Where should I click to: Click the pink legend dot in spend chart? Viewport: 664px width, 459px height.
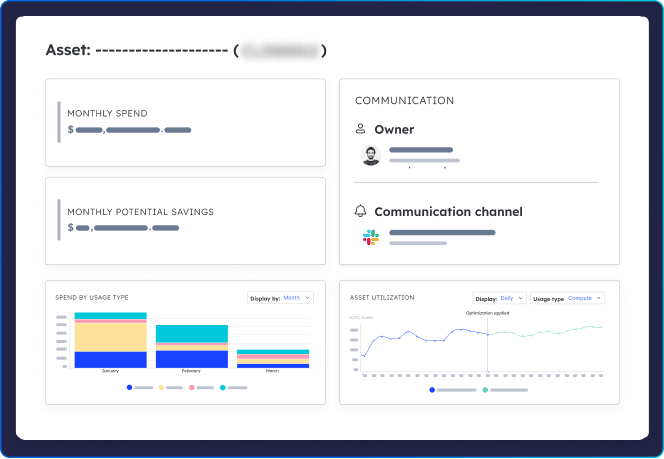(x=192, y=387)
